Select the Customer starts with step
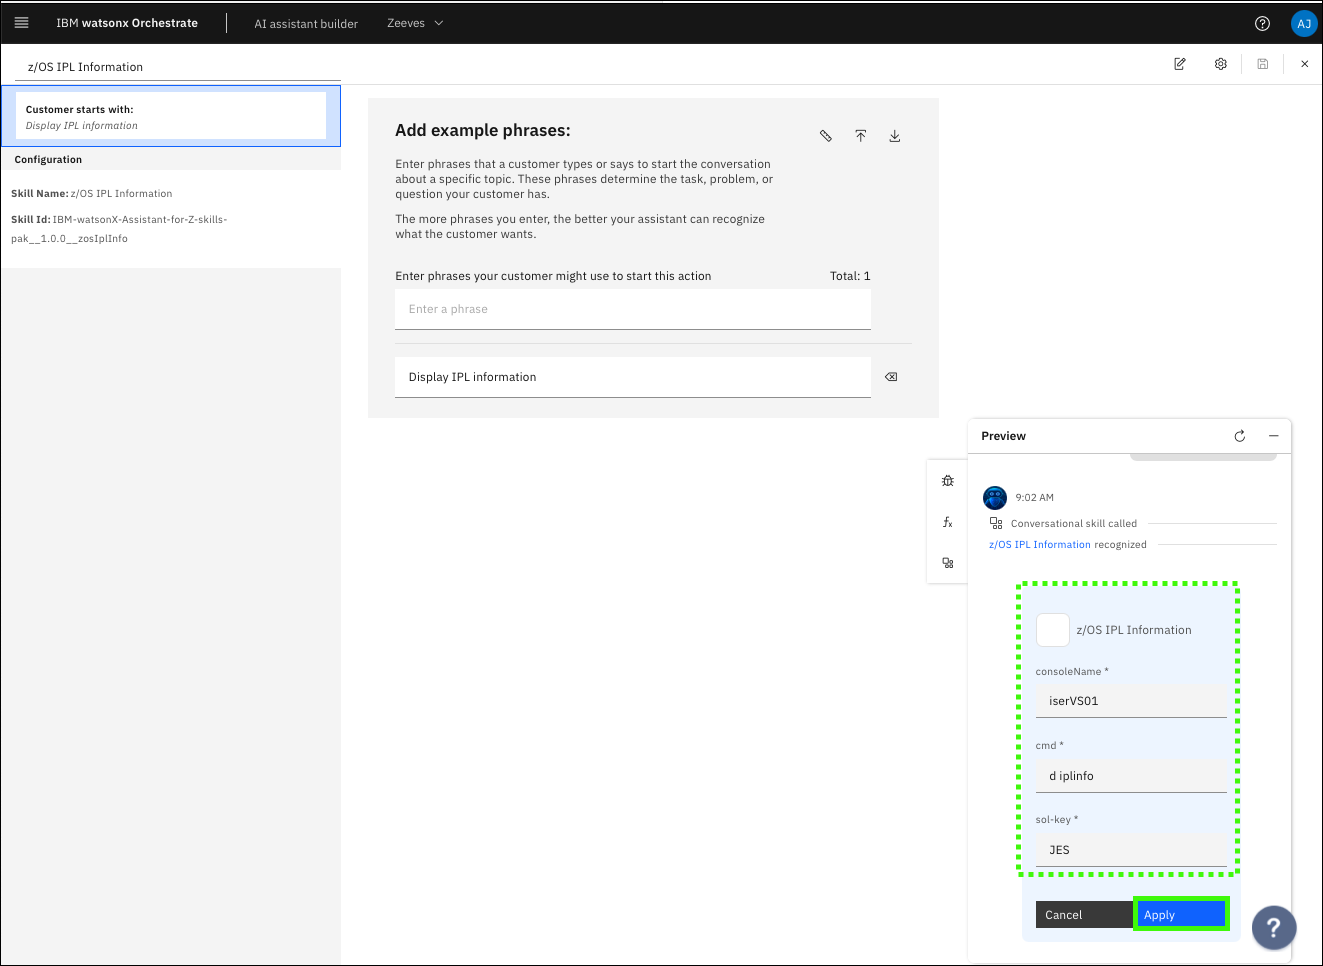The width and height of the screenshot is (1323, 966). pos(171,116)
